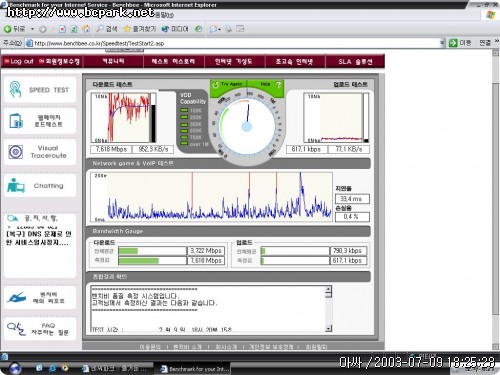Click the IE Back button
The height and width of the screenshot is (375, 500).
14,29
